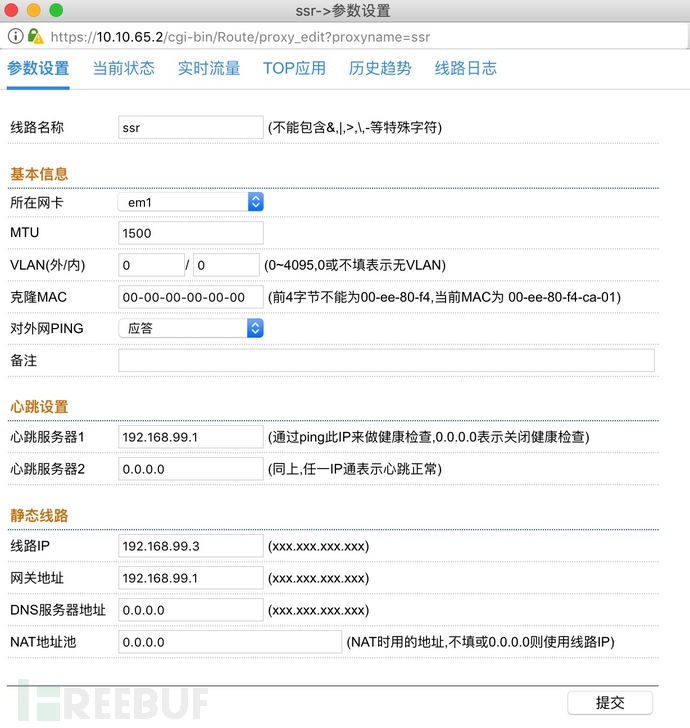This screenshot has width=690, height=728.
Task: Click the 线路名称 special characters hint
Action: tap(355, 127)
